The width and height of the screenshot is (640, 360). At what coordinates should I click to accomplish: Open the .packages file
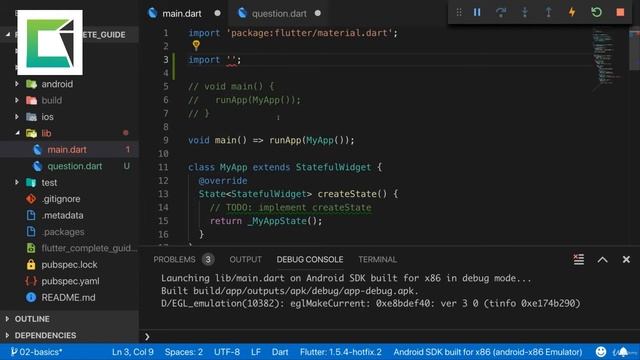click(x=63, y=232)
